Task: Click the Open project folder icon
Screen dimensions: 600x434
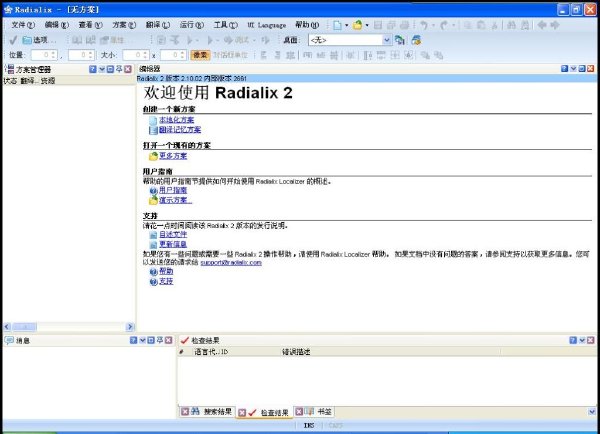Action: pyautogui.click(x=357, y=25)
